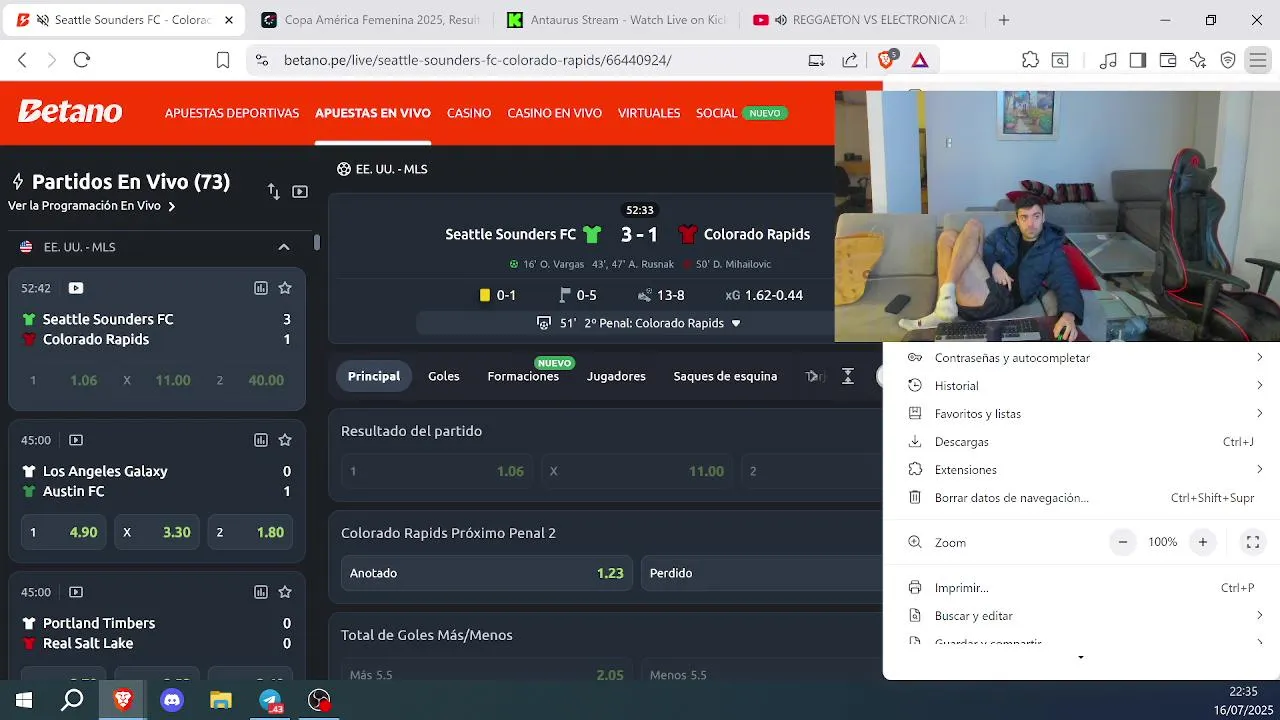This screenshot has width=1280, height=720.
Task: Bet draw at 3.30 in Galaxy match
Action: tap(157, 532)
